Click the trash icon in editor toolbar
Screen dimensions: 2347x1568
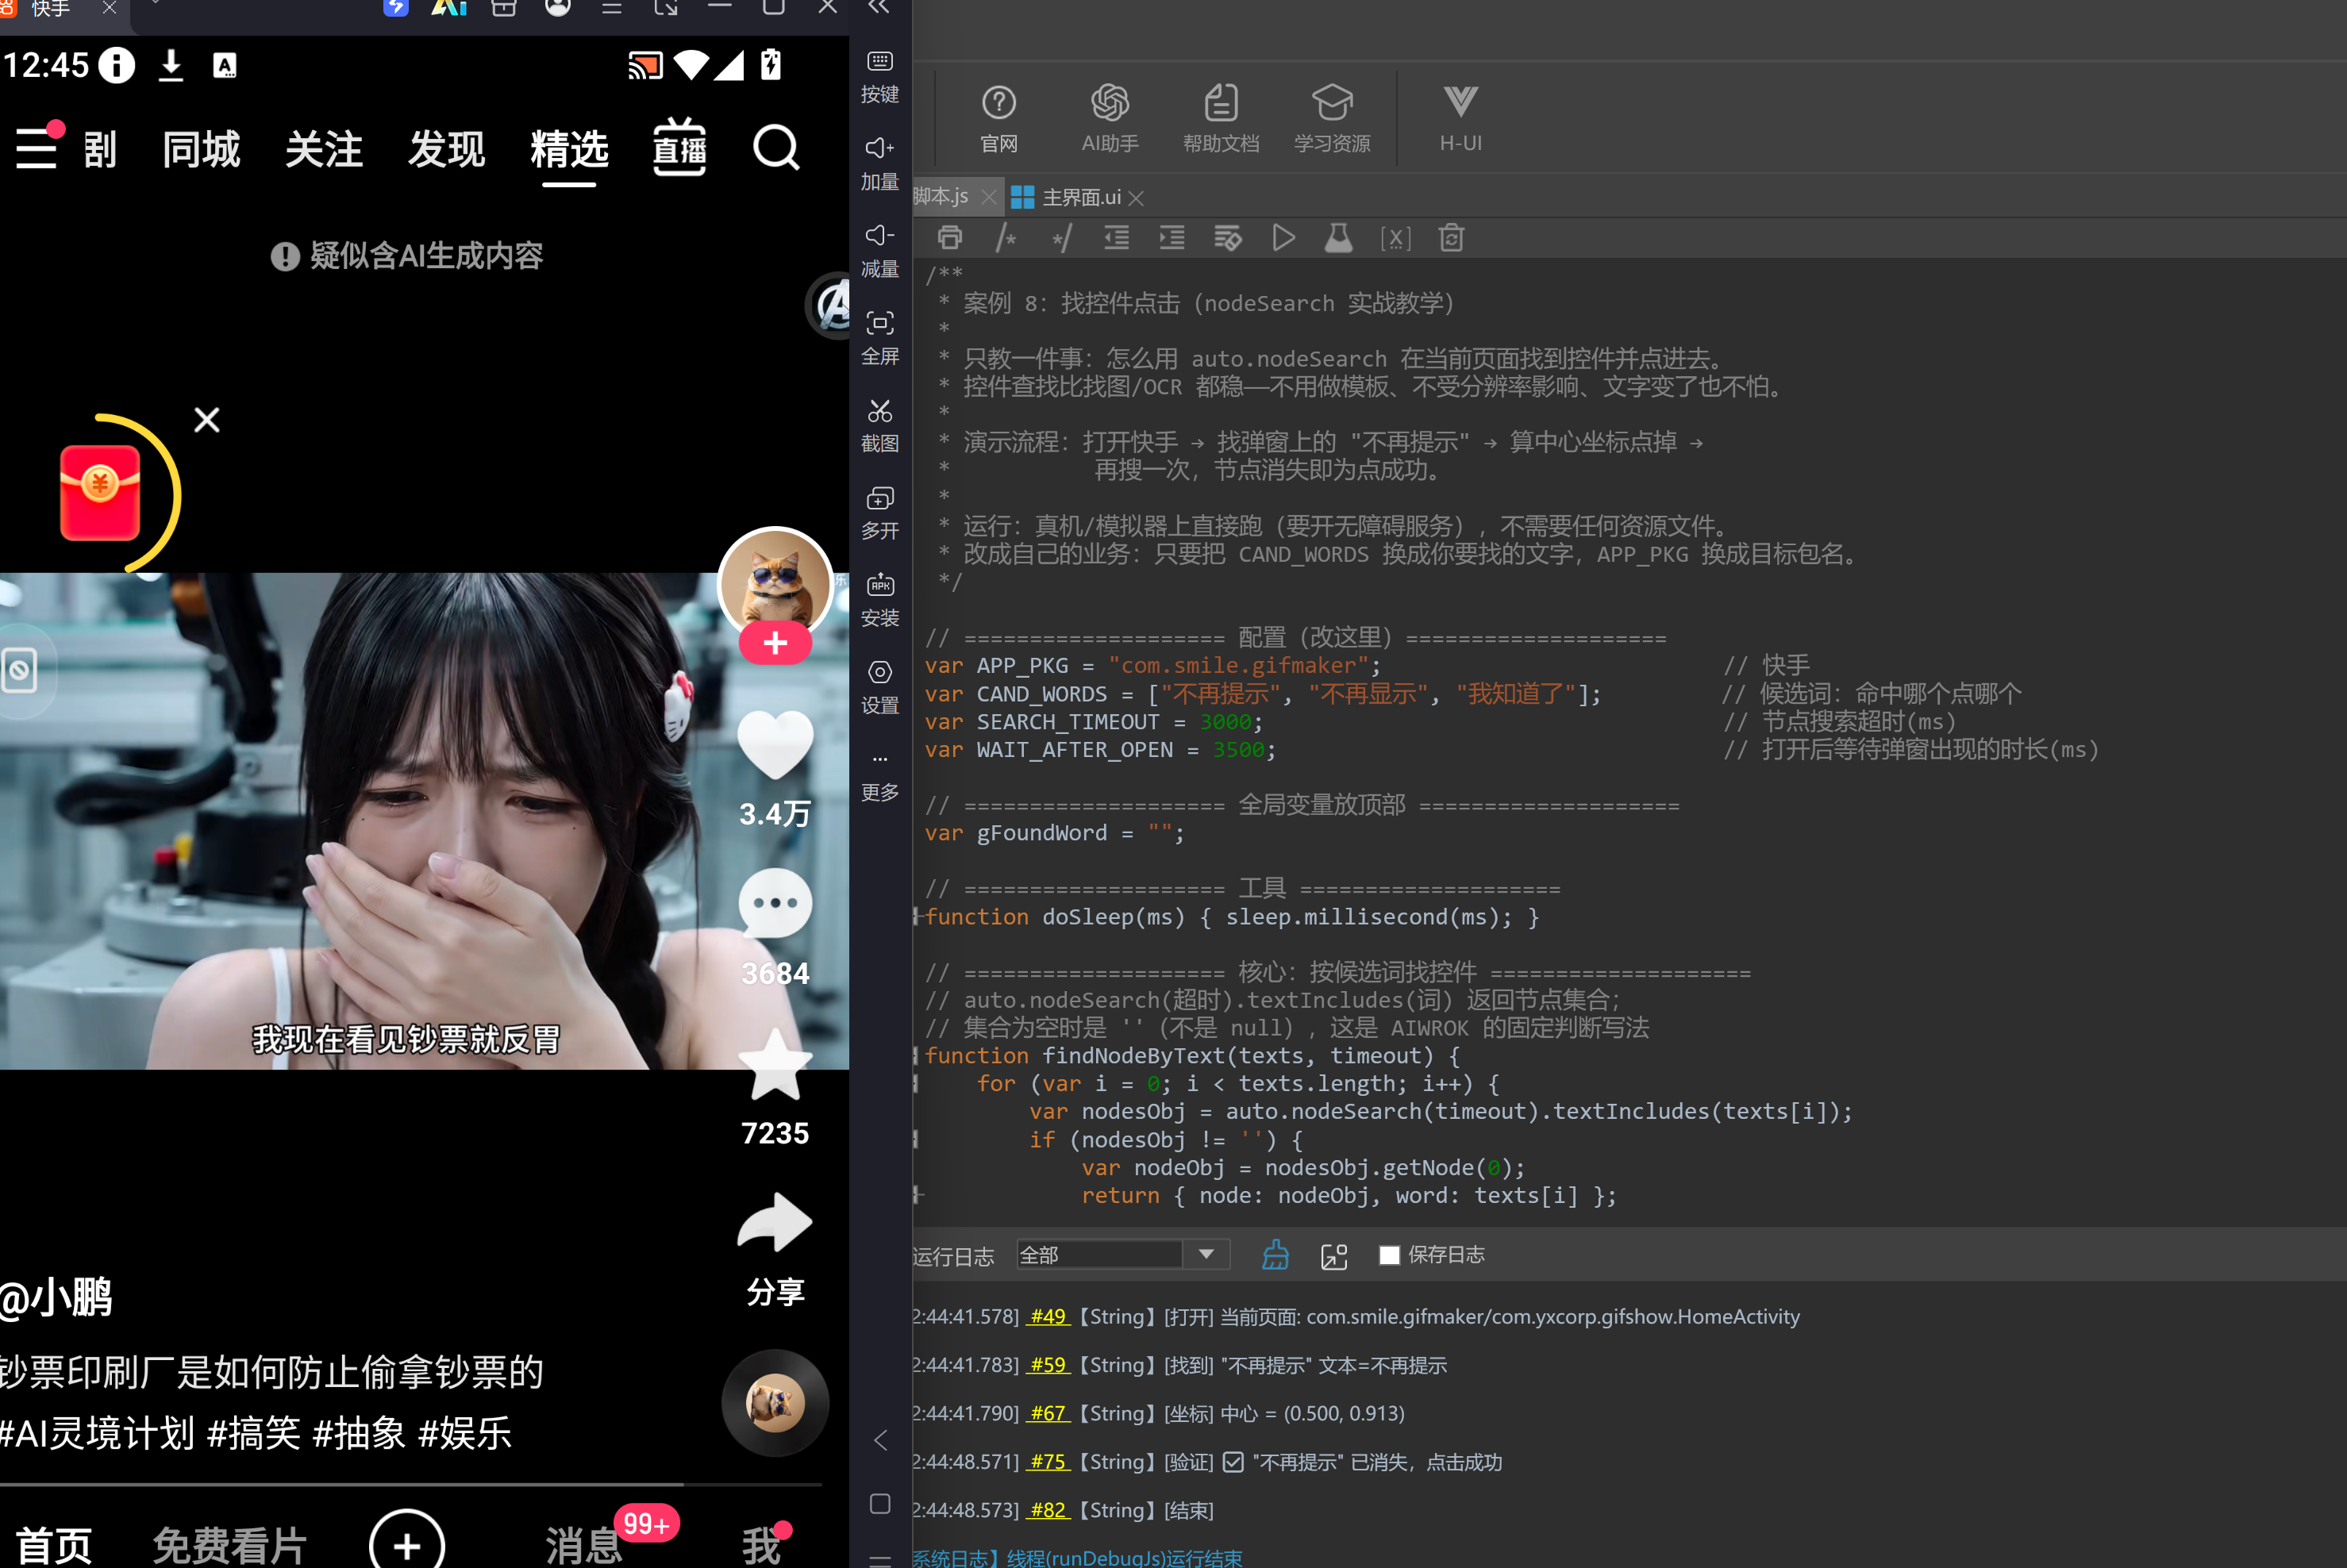coord(1451,238)
